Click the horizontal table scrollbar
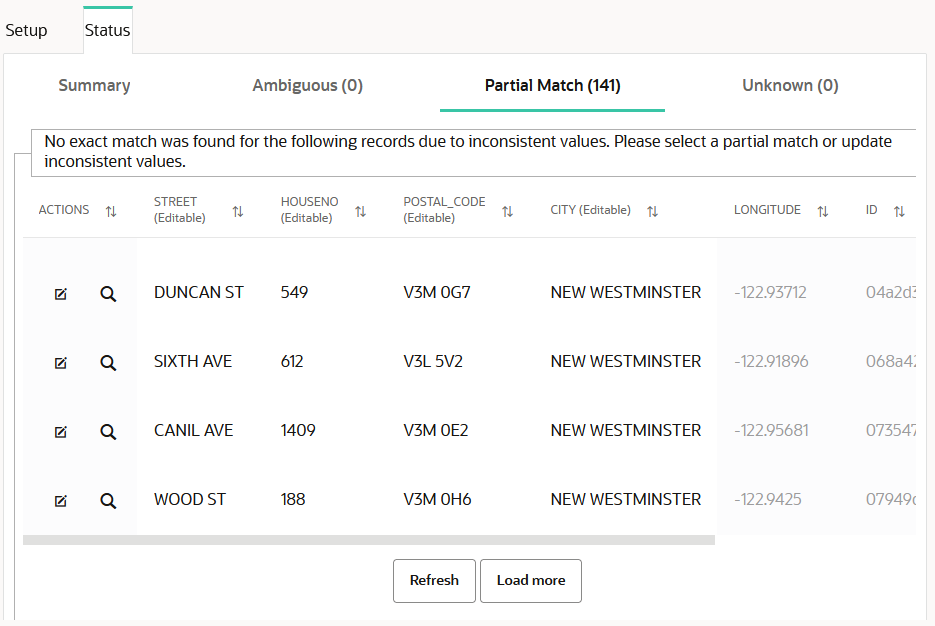This screenshot has width=935, height=626. (x=369, y=540)
